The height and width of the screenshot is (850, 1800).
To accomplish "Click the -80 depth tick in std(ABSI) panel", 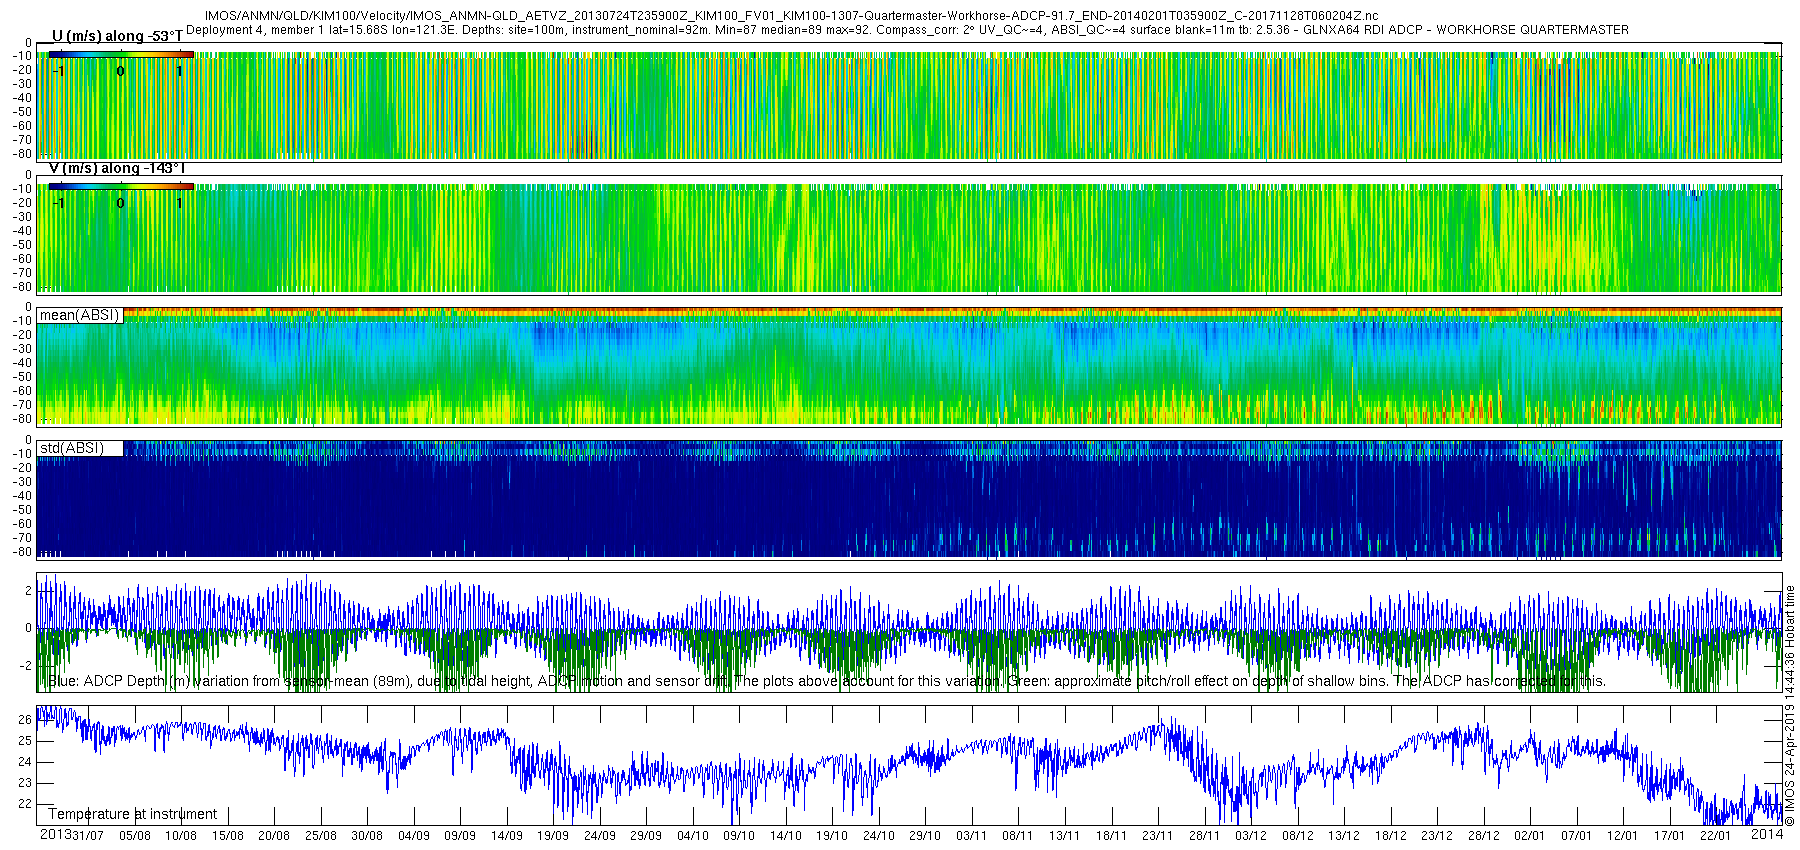I will (20, 552).
